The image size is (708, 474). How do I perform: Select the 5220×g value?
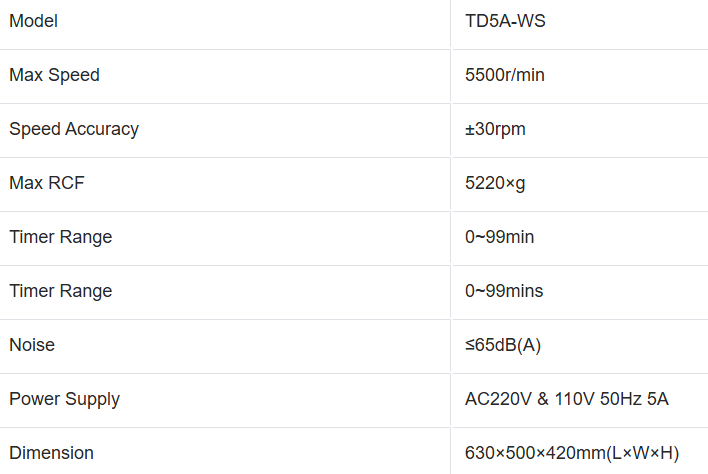(495, 183)
